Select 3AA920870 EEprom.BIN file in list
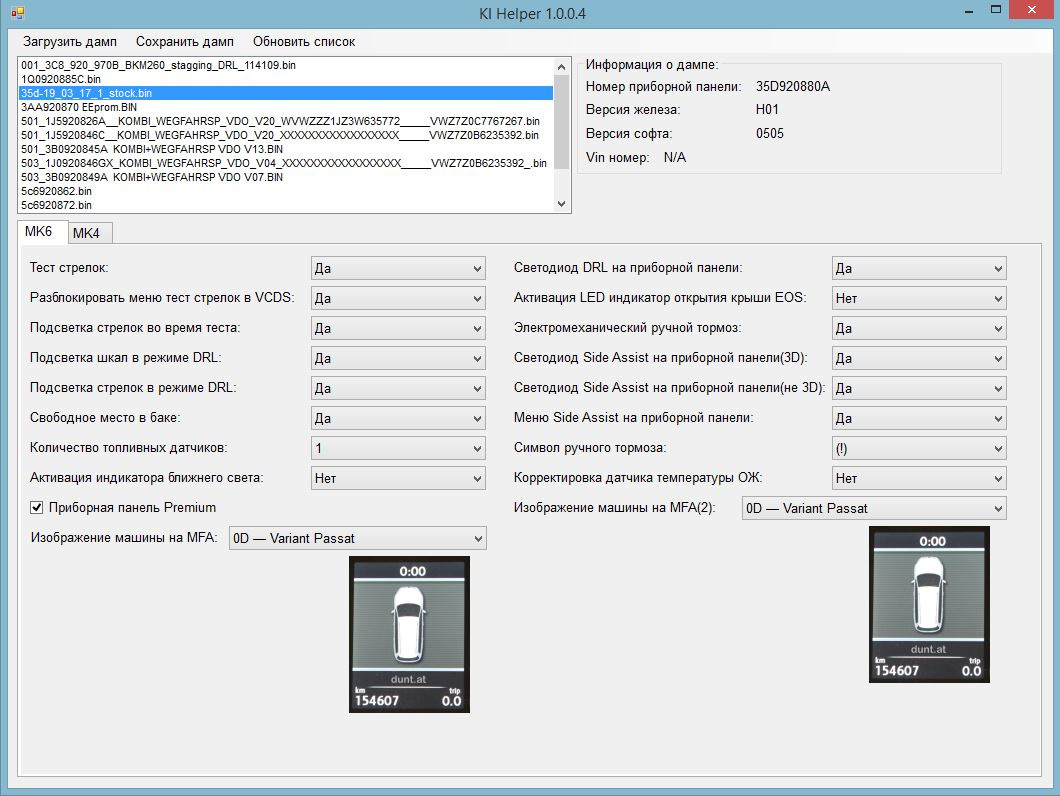1060x796 pixels. 79,107
